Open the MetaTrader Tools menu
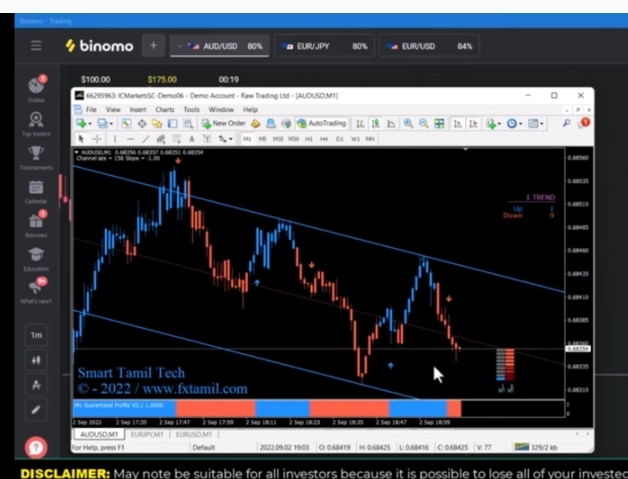The height and width of the screenshot is (479, 628). tap(191, 109)
